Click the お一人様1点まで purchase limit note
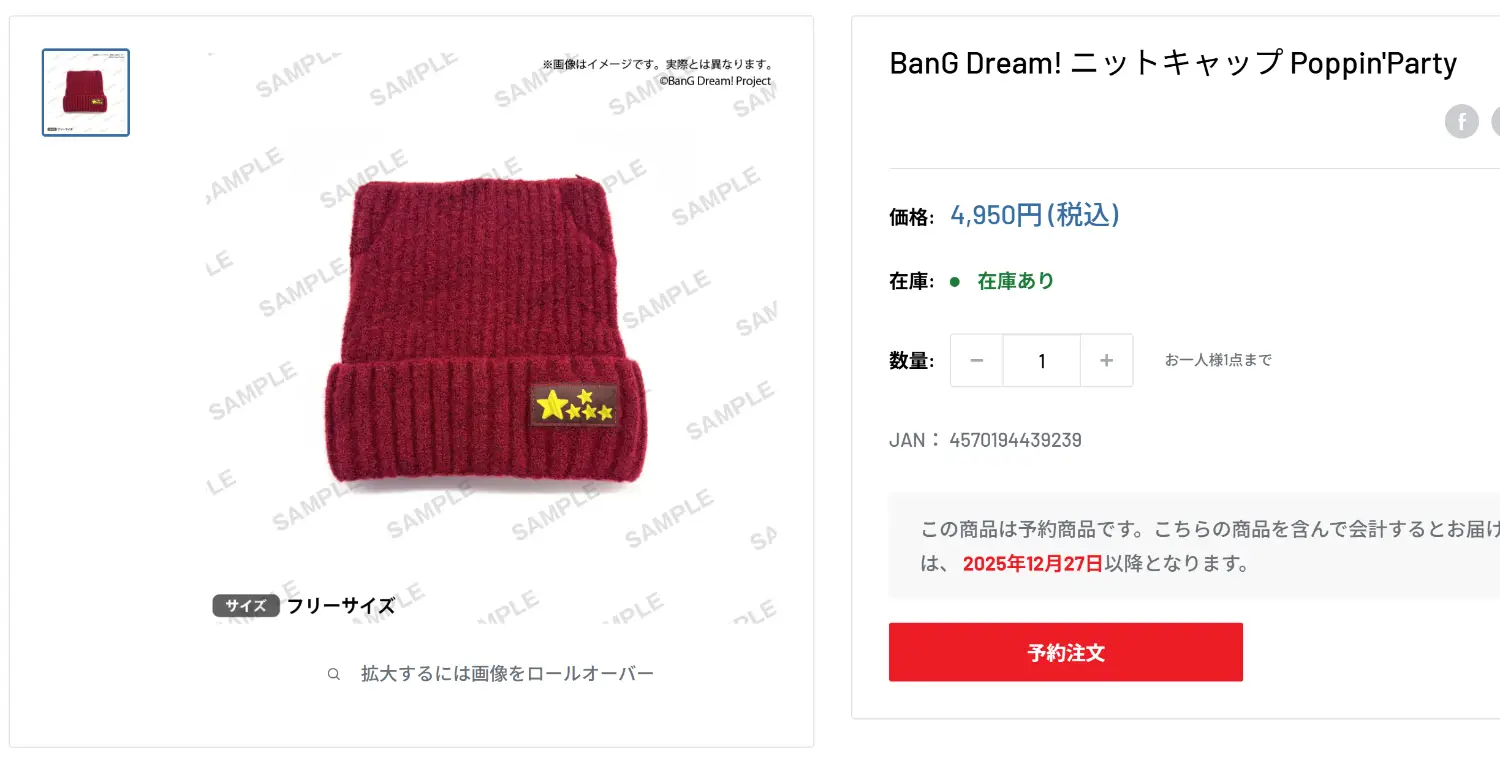 (1218, 360)
